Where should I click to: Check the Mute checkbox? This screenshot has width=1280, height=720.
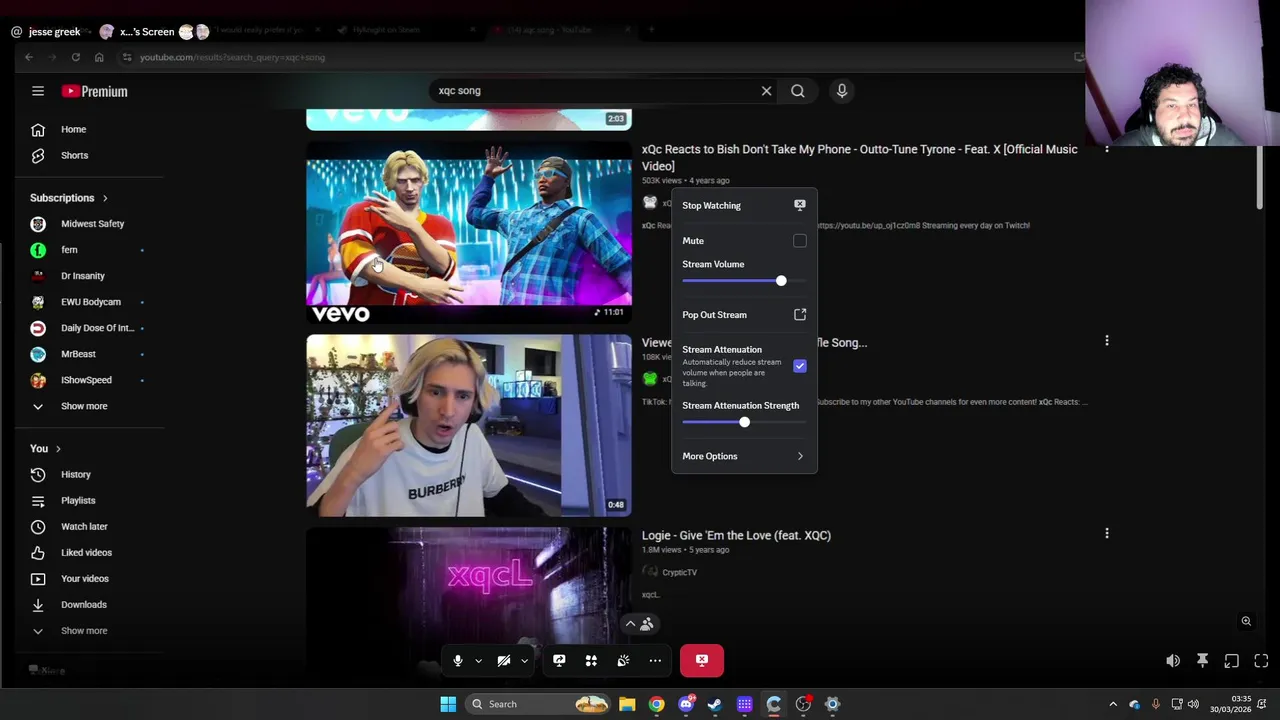click(x=800, y=241)
